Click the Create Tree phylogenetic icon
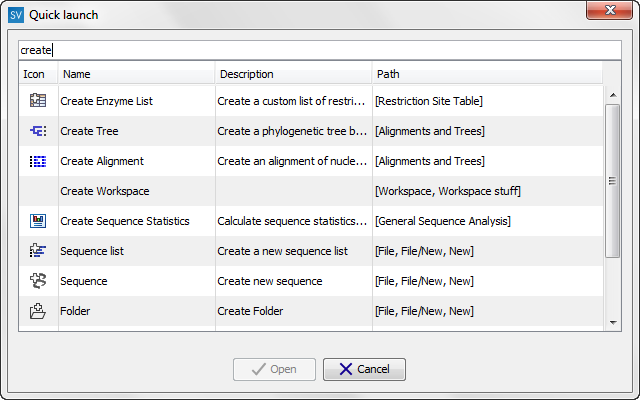Viewport: 640px width, 400px height. (x=38, y=131)
